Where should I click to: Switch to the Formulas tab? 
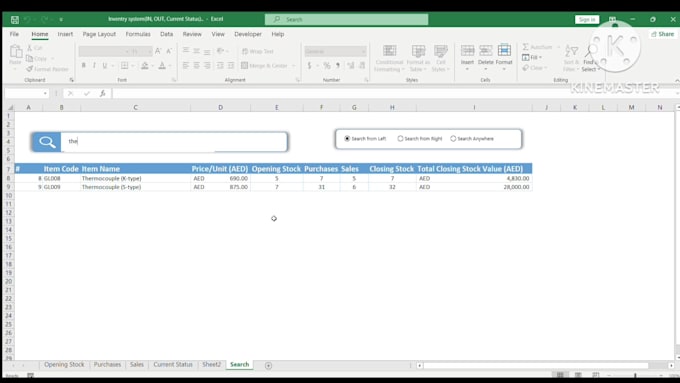pyautogui.click(x=138, y=34)
